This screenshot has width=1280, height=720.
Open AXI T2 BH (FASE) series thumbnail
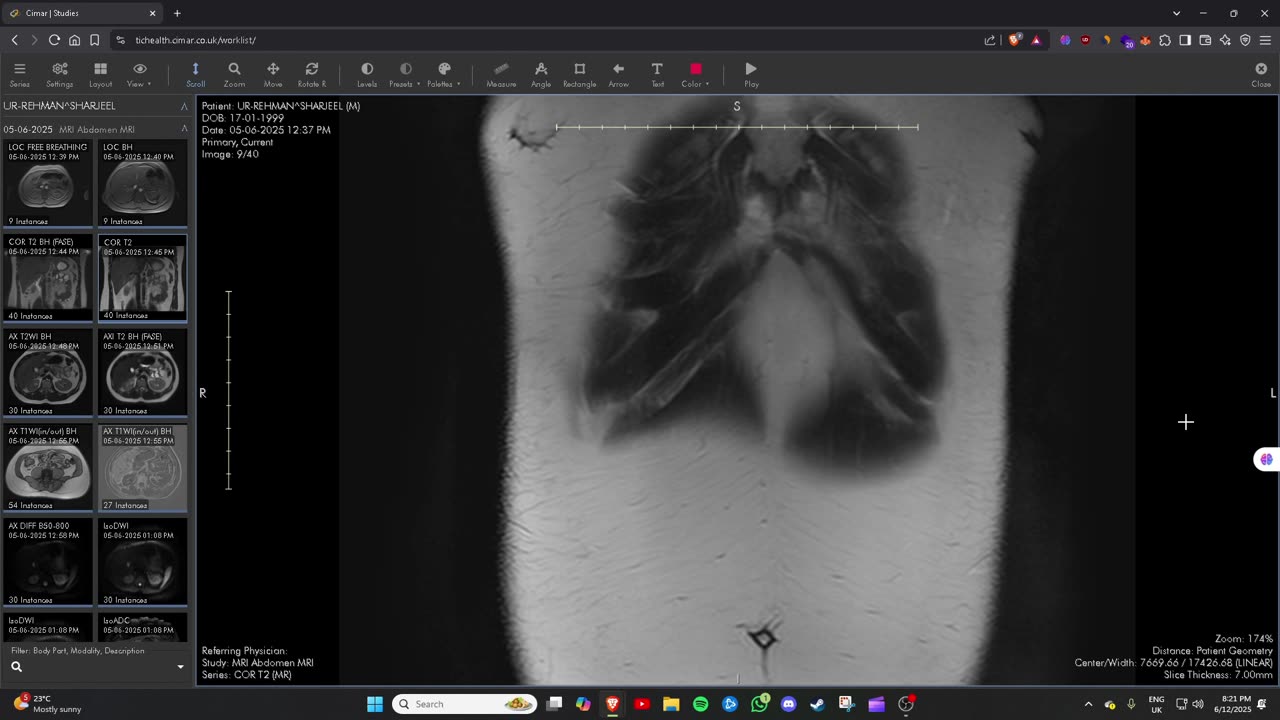(x=142, y=373)
